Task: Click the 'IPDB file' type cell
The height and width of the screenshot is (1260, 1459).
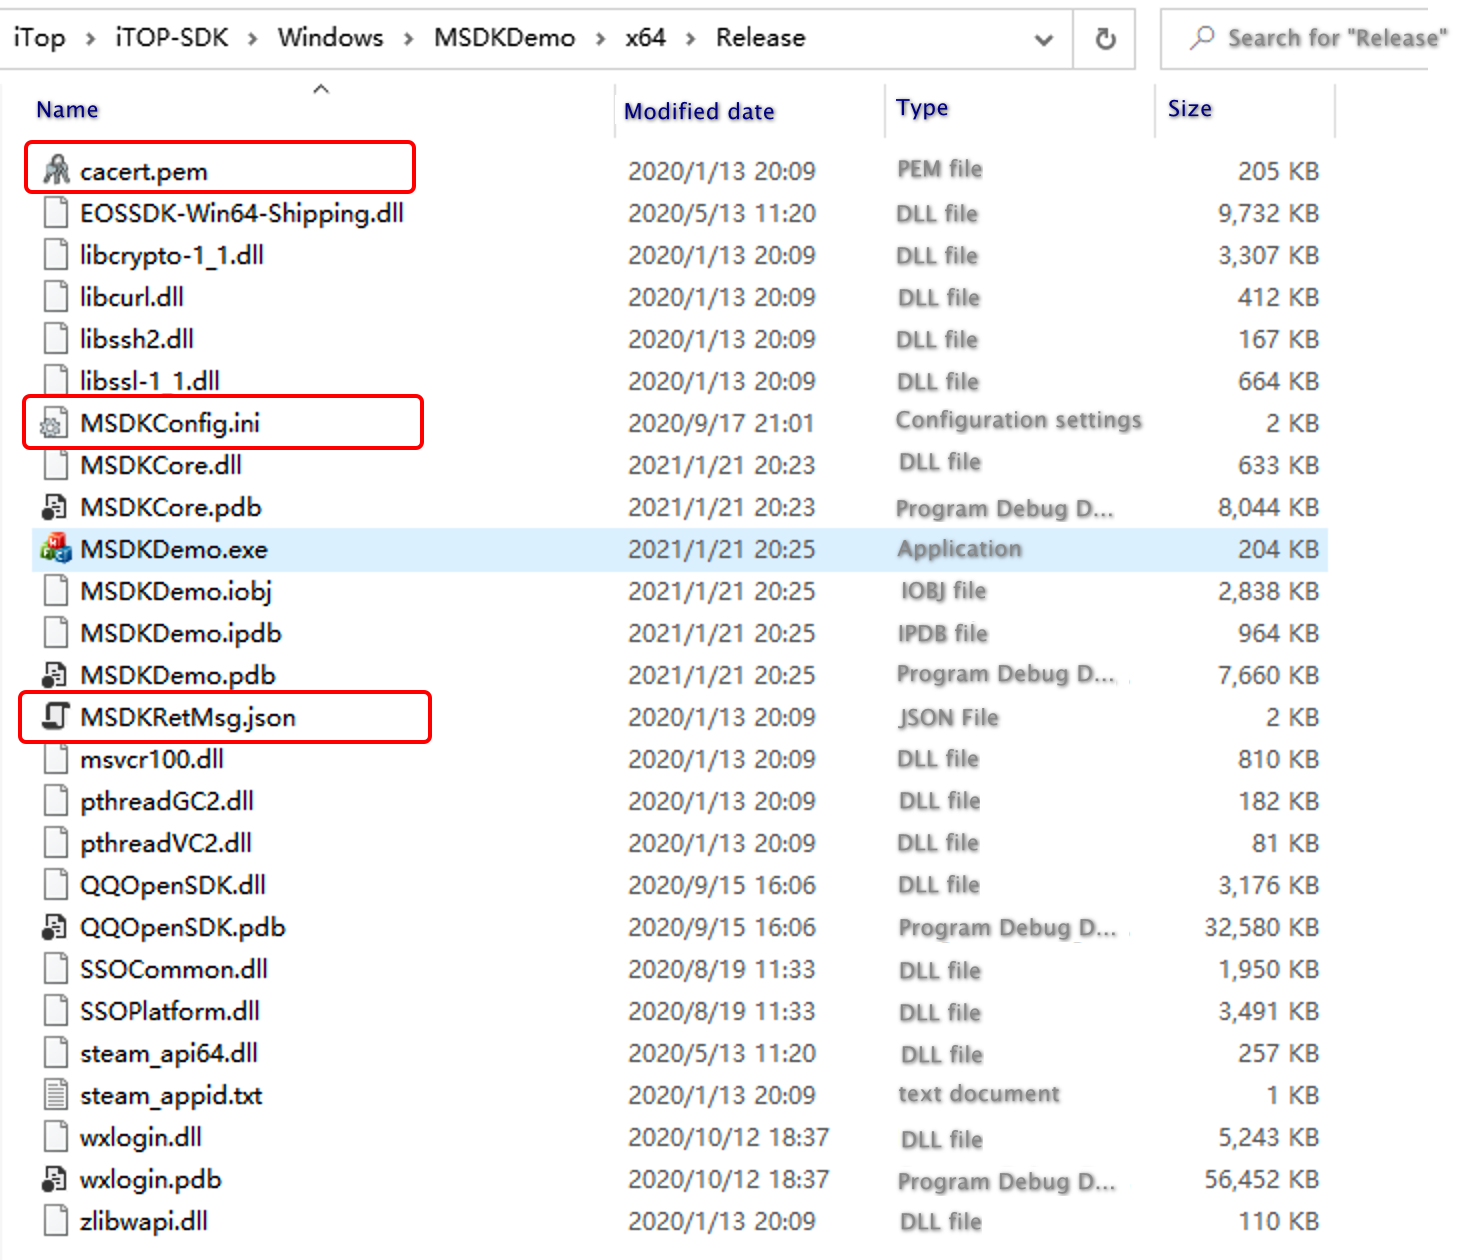Action: pos(942,633)
